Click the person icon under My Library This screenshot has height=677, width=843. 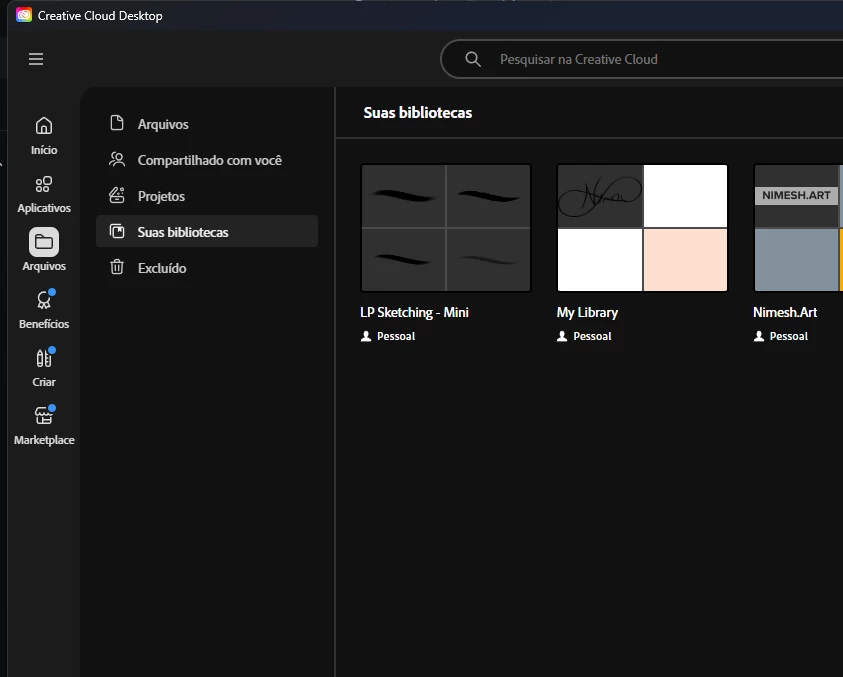click(562, 336)
